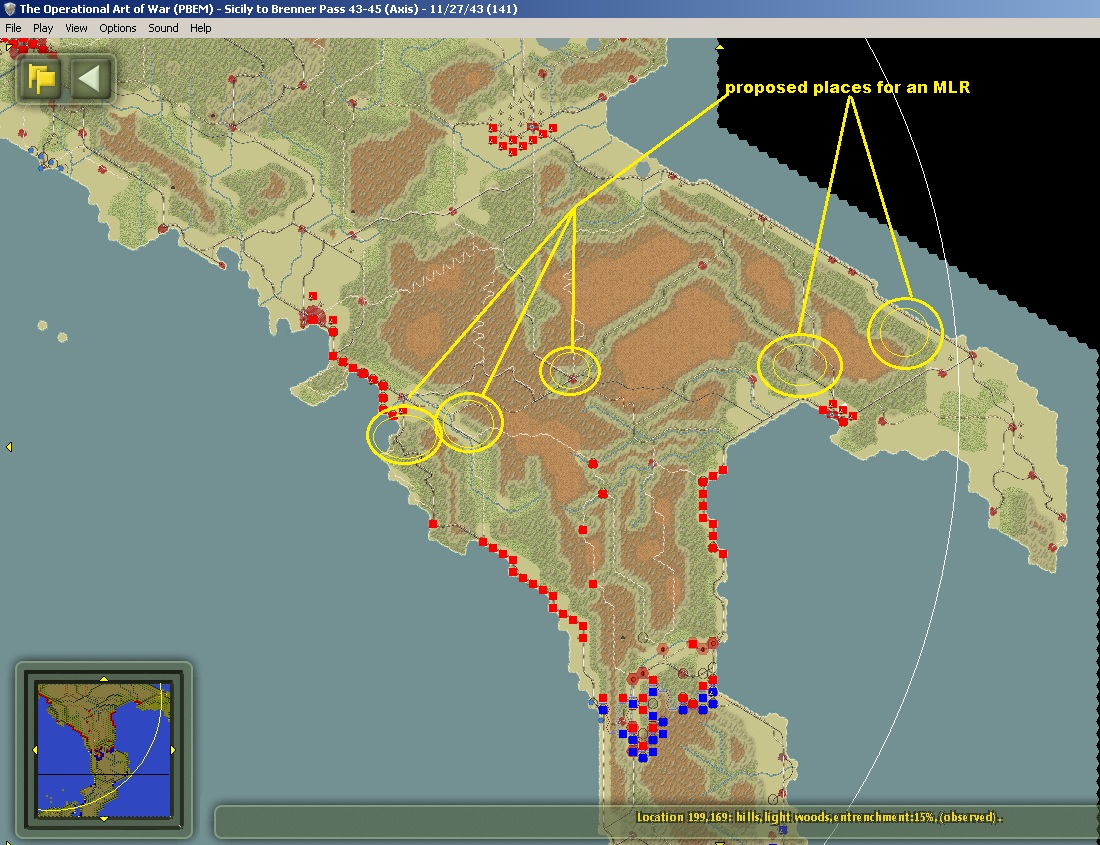Open the Sound menu
This screenshot has width=1100, height=845.
[163, 28]
